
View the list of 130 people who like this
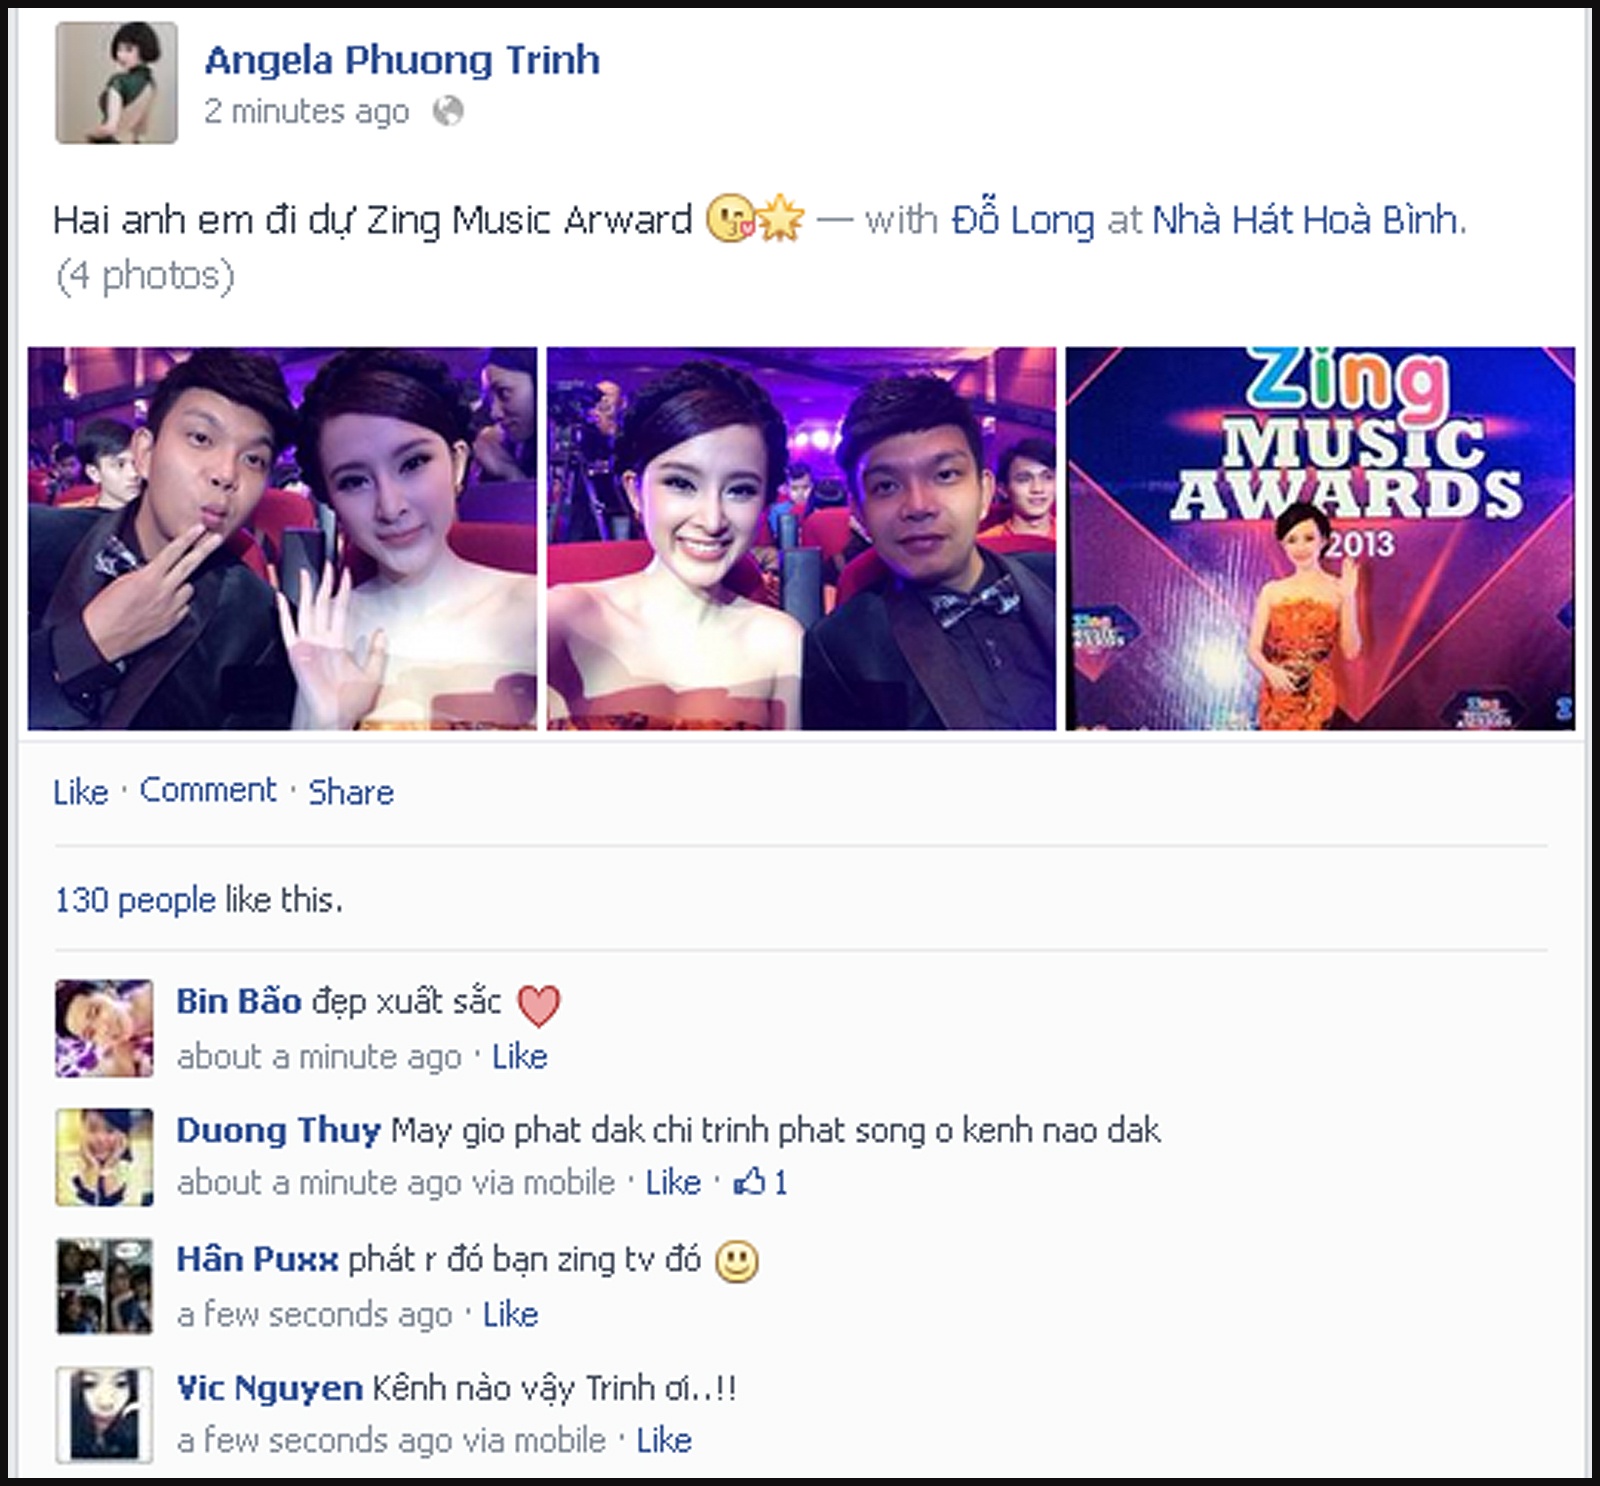[135, 900]
